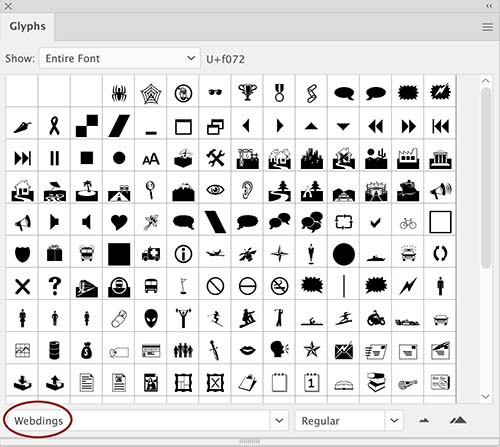The height and width of the screenshot is (447, 500).
Task: Pick the lips glyph
Action: 247,350
